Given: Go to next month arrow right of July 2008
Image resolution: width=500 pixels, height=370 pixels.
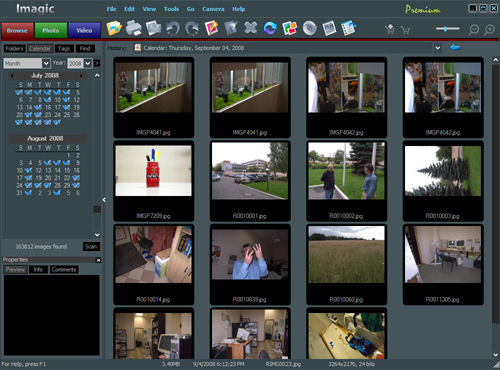Looking at the screenshot, I should 81,76.
